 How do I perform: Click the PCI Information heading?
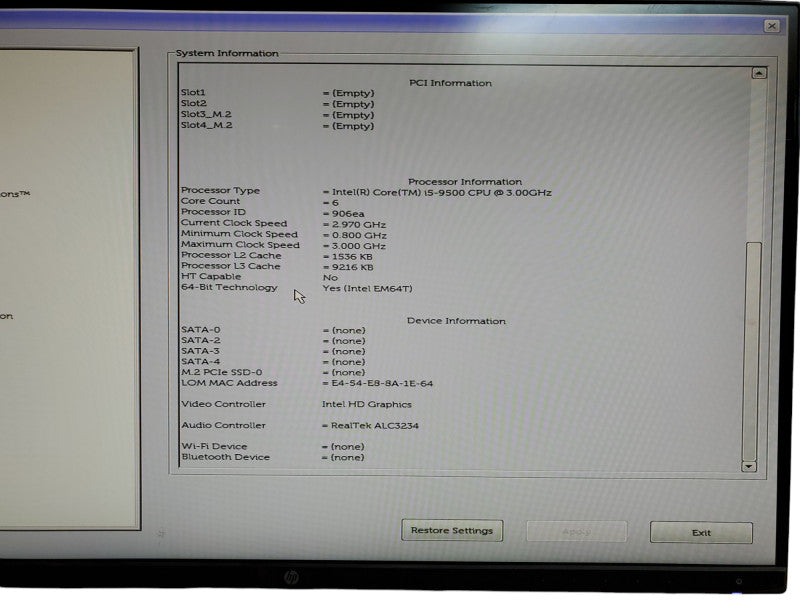451,83
